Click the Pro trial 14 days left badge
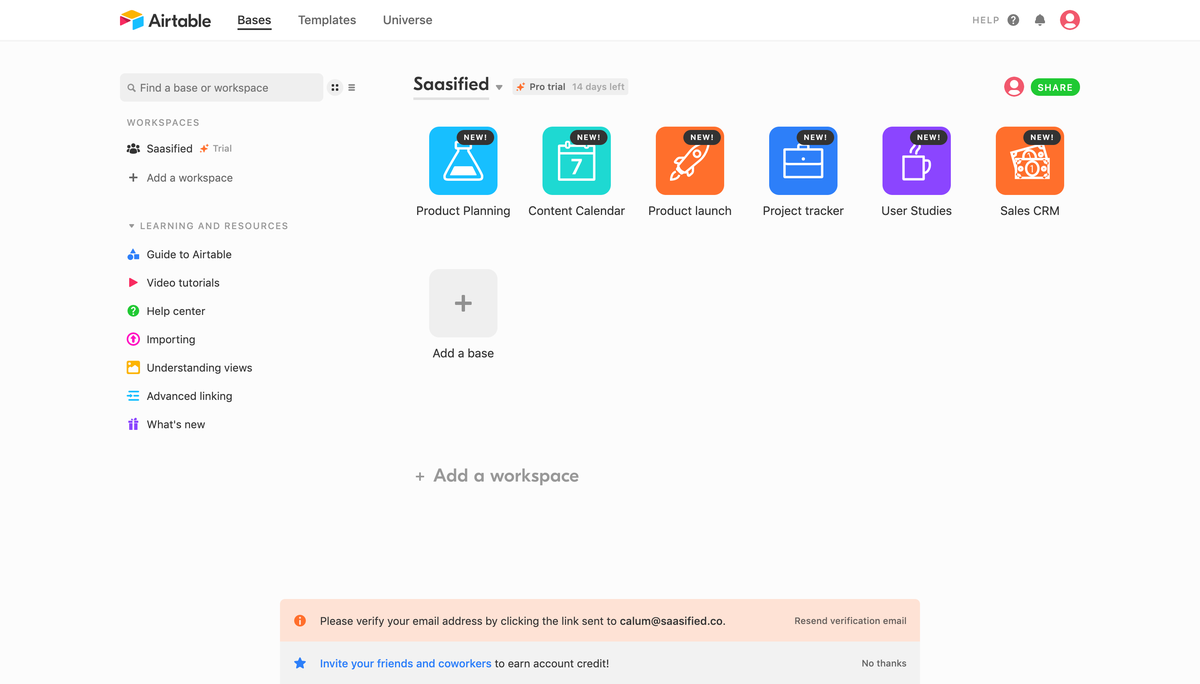 570,87
